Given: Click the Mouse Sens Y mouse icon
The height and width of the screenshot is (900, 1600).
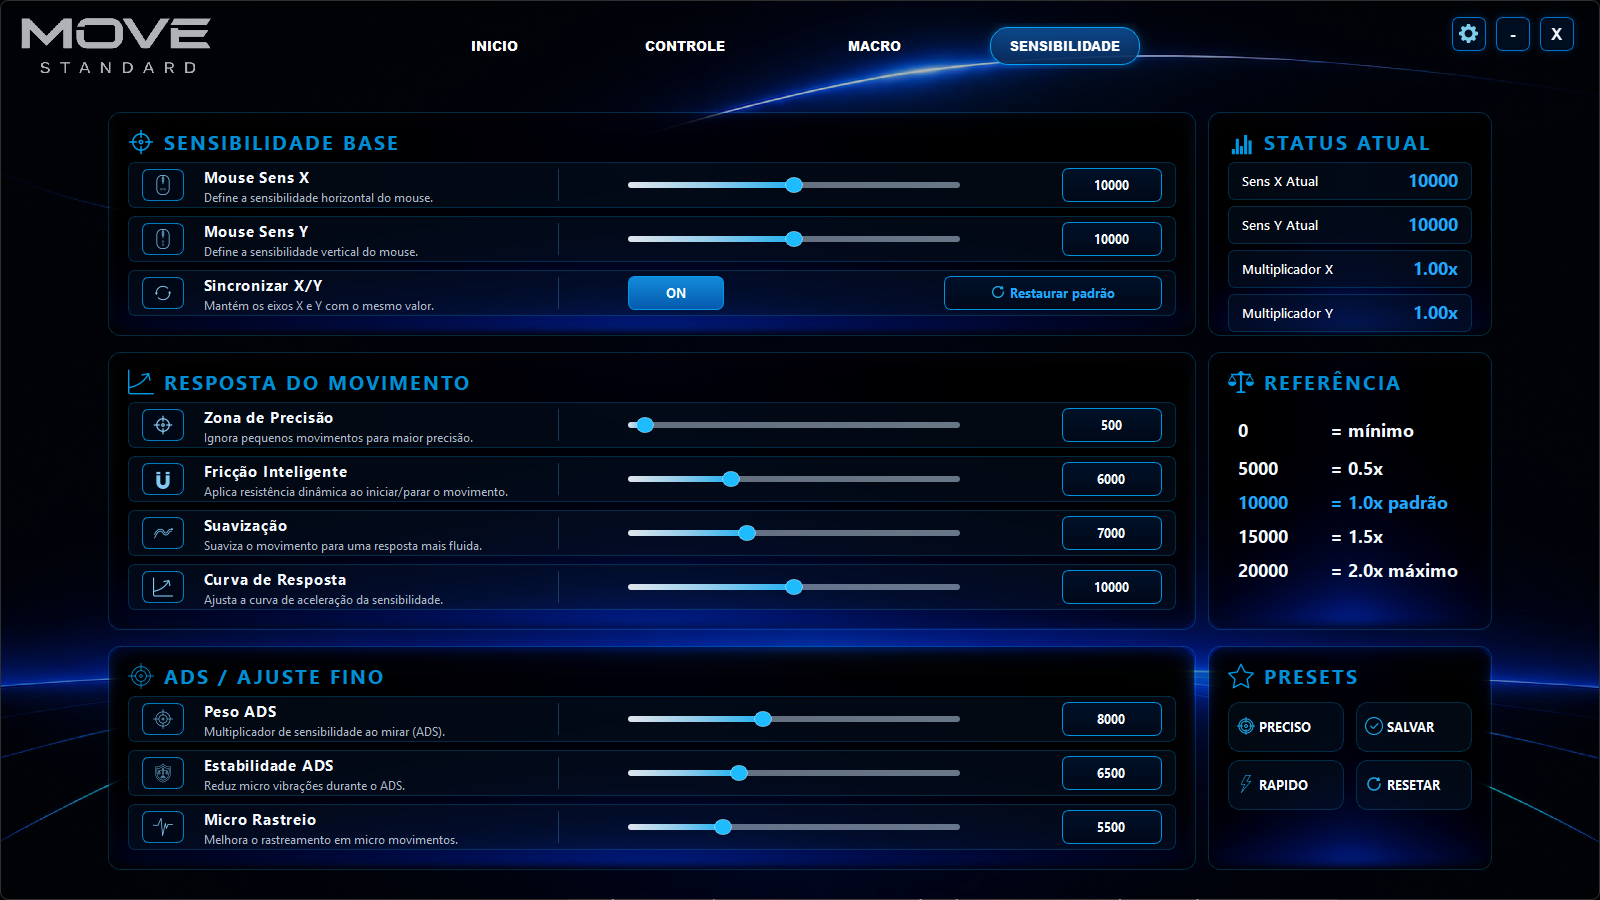Looking at the screenshot, I should (x=163, y=239).
